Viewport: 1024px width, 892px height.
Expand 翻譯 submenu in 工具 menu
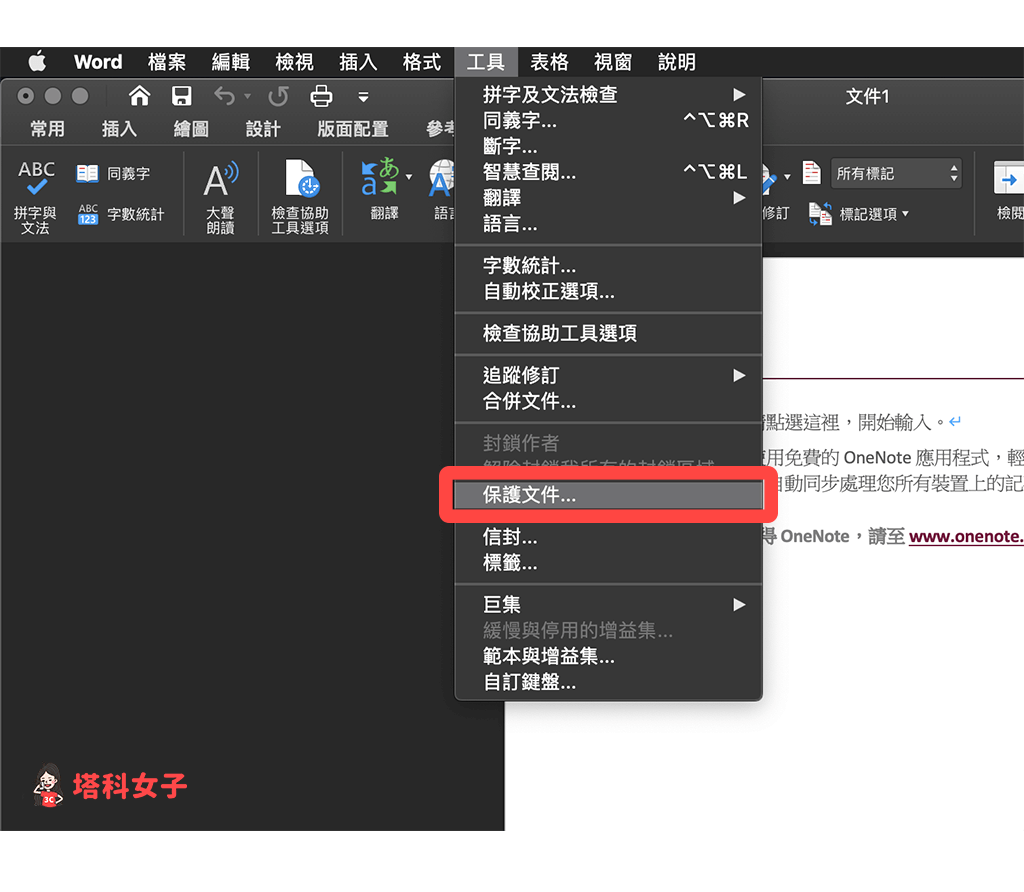coord(609,198)
